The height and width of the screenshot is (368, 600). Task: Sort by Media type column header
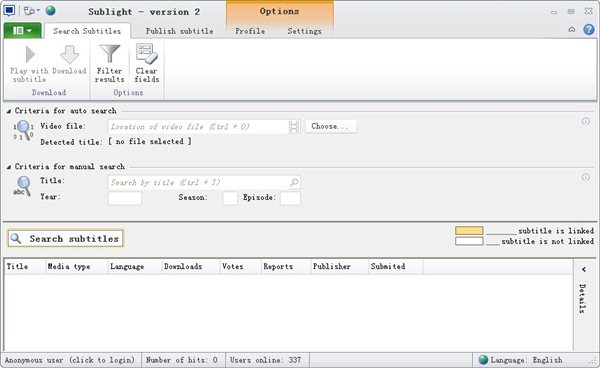(77, 266)
